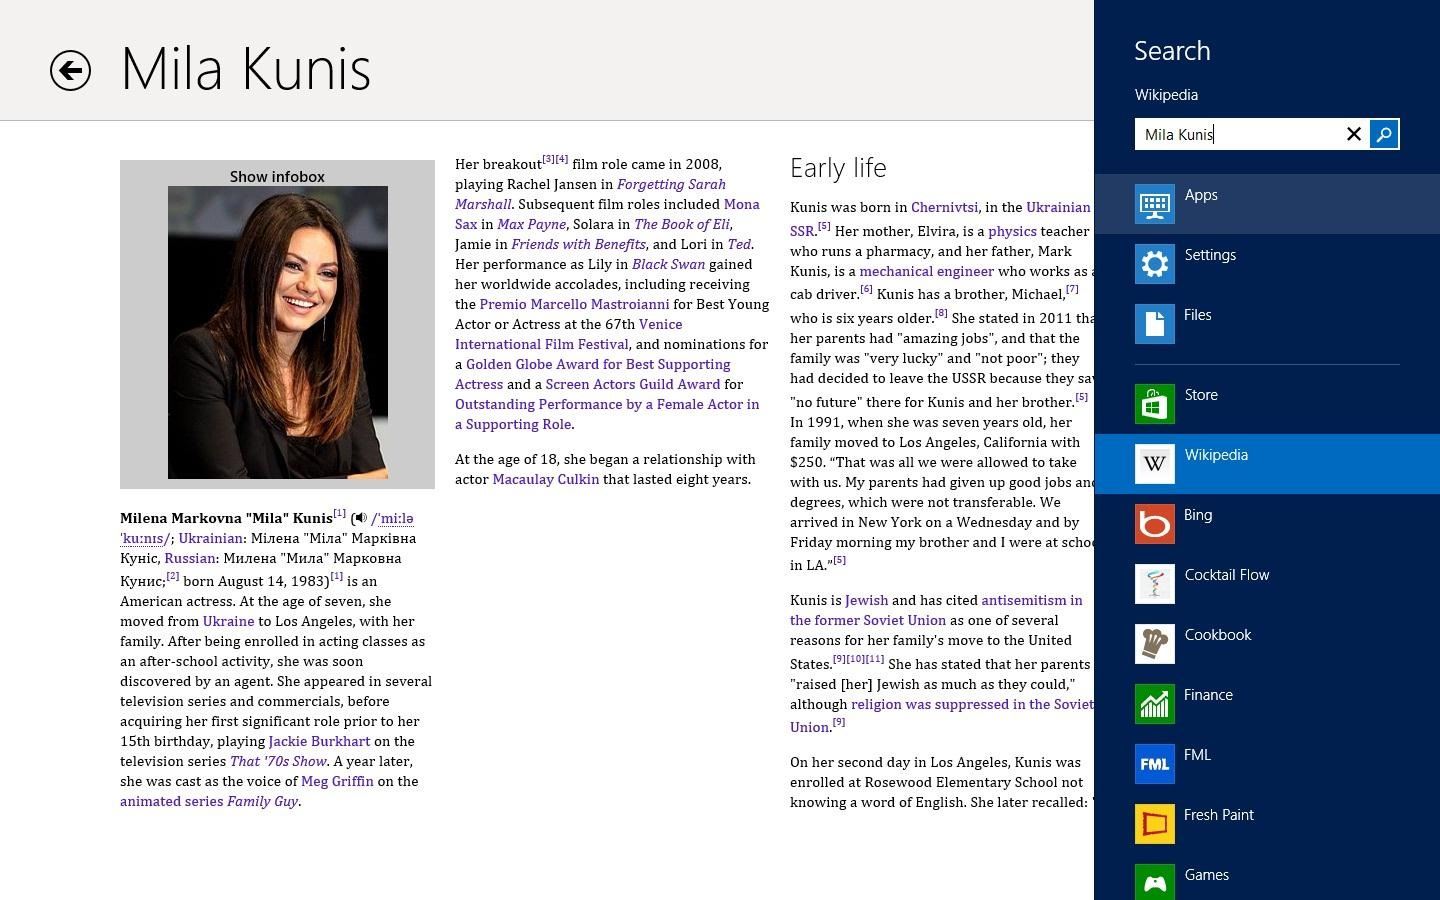Open the Premio Marcello Mastroianni link

(x=574, y=304)
